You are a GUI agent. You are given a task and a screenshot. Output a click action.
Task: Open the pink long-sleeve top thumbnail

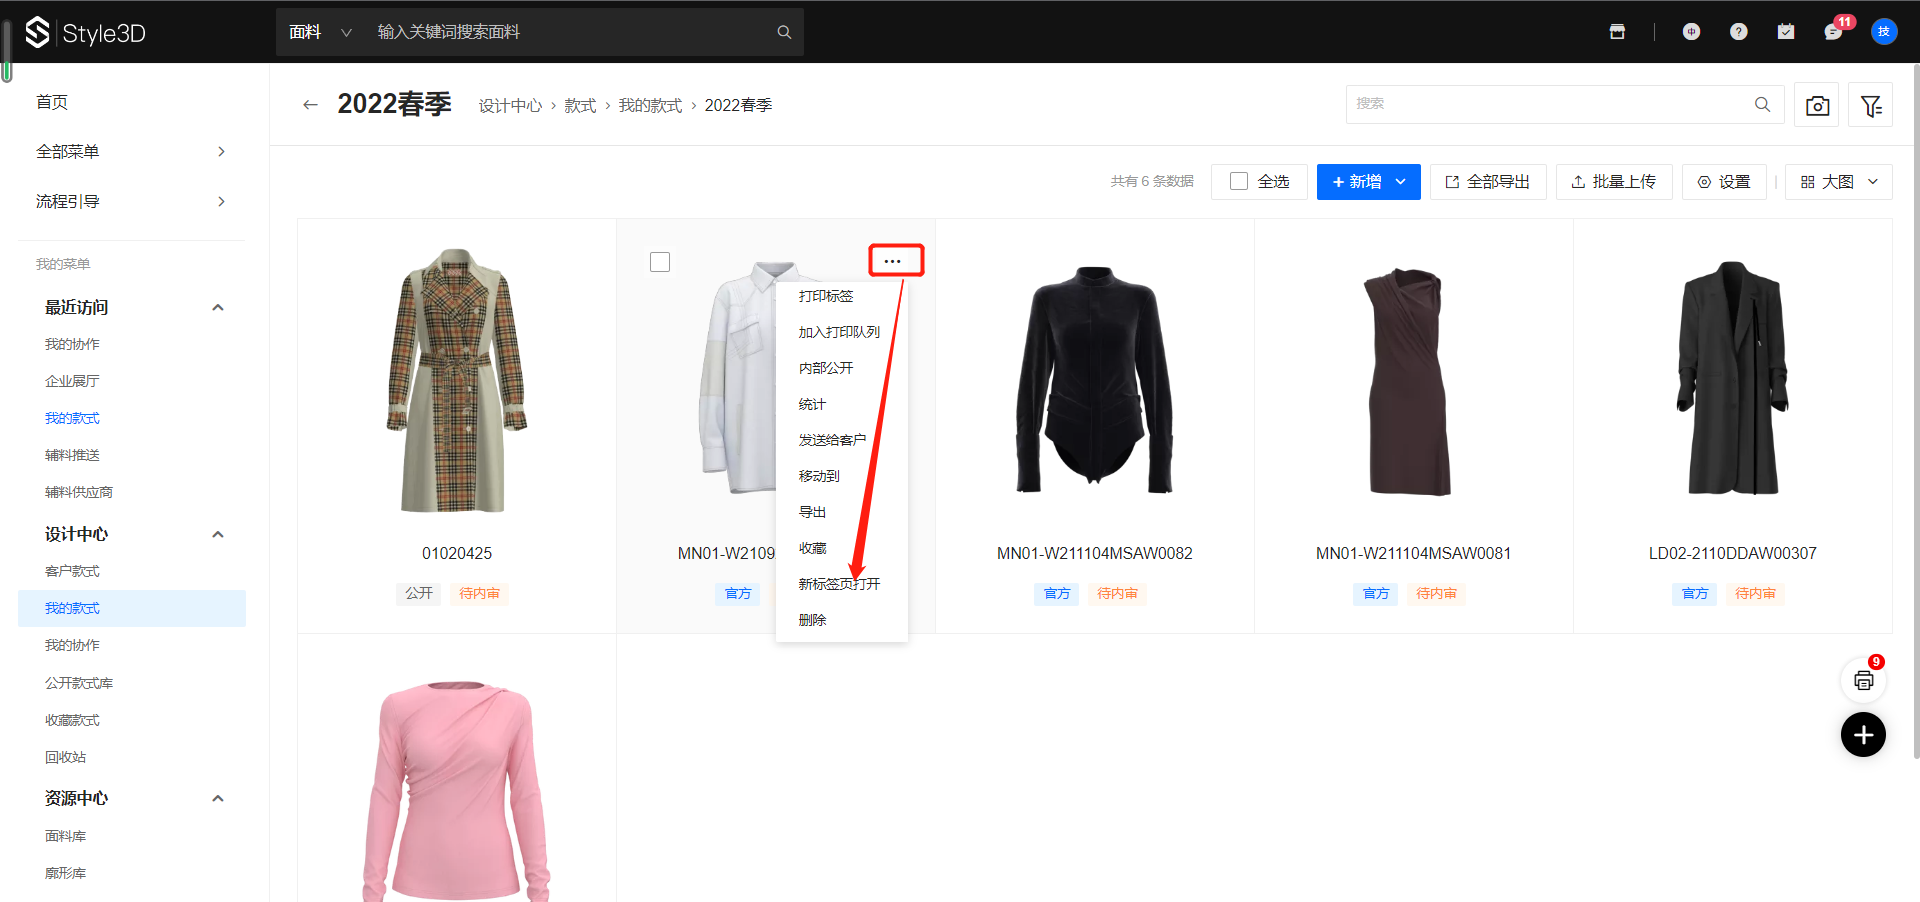(x=457, y=791)
